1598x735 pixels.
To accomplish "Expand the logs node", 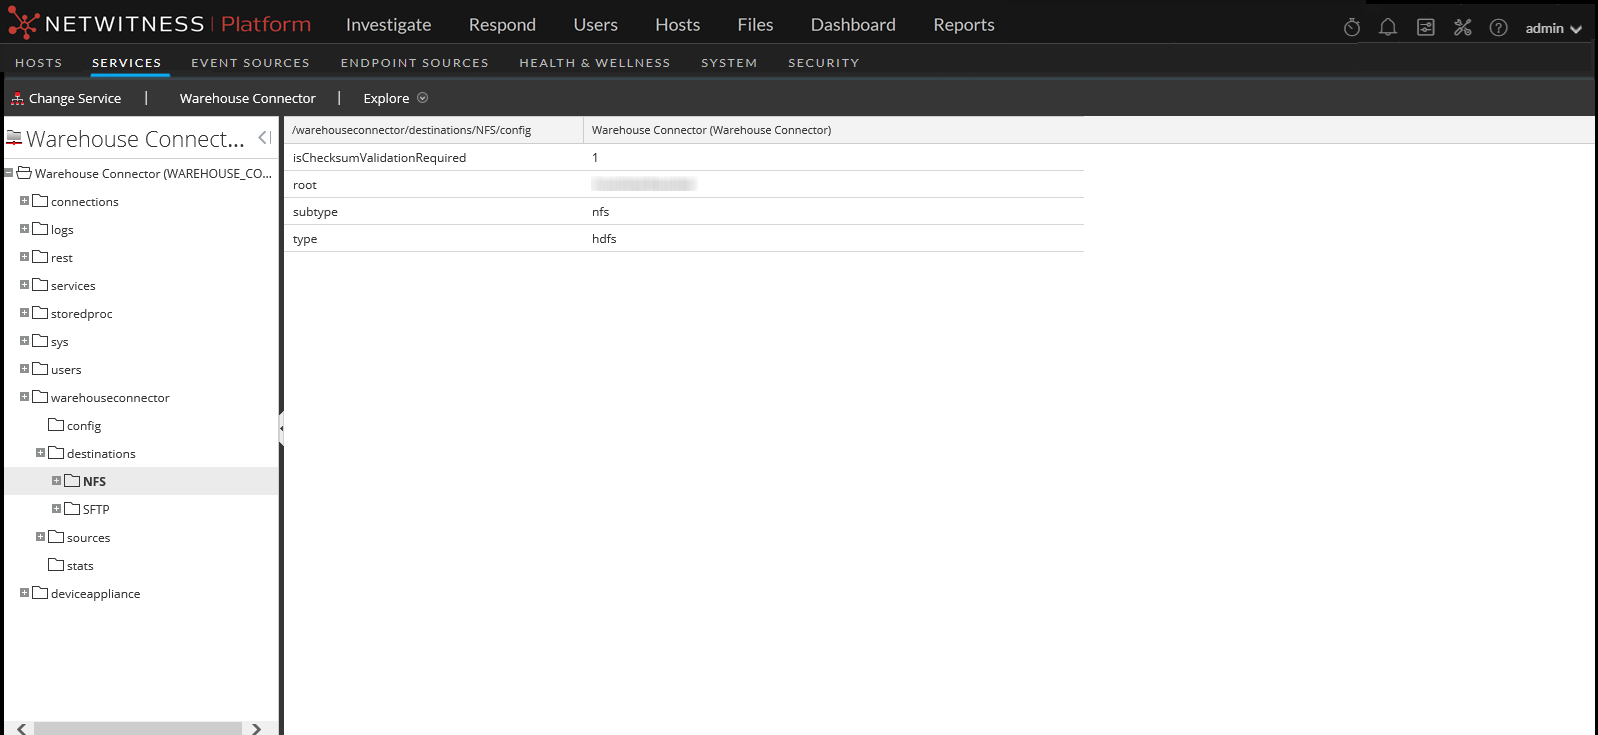I will [24, 229].
